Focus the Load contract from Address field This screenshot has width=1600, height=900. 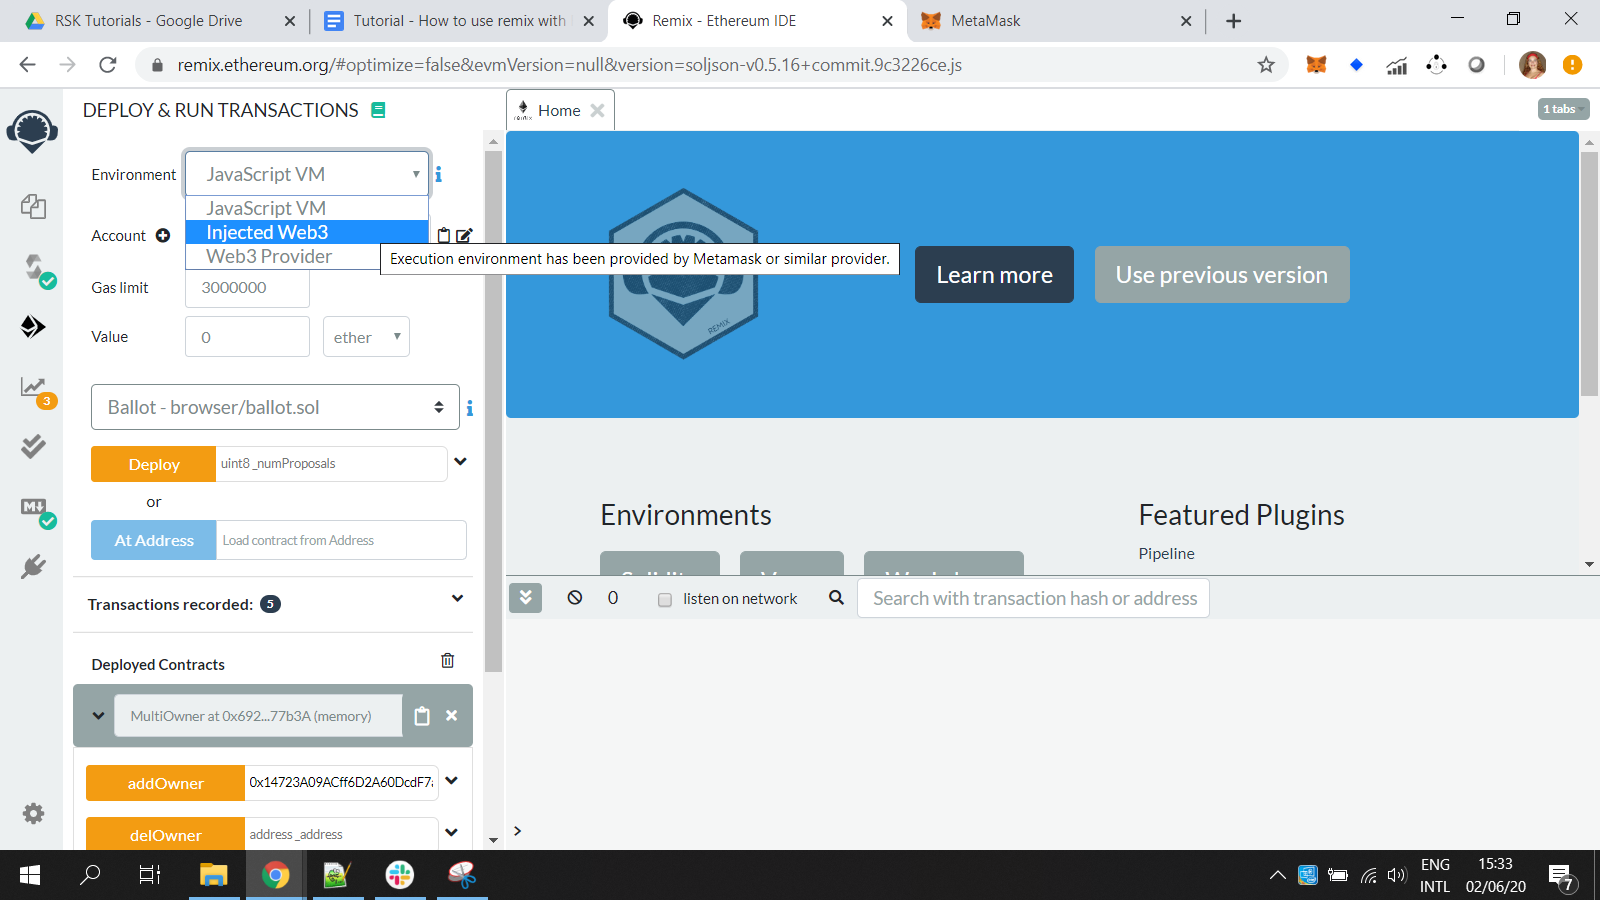click(x=341, y=540)
